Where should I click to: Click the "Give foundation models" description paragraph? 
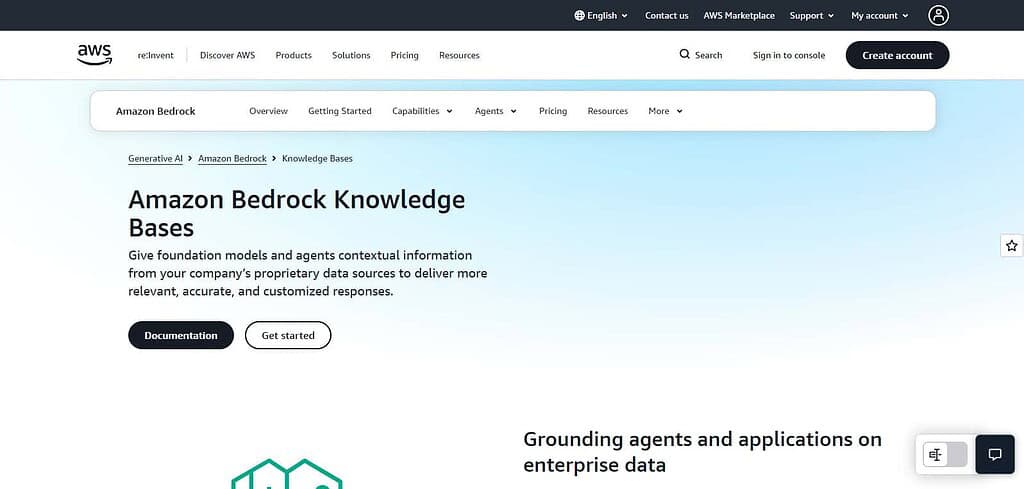click(x=308, y=273)
